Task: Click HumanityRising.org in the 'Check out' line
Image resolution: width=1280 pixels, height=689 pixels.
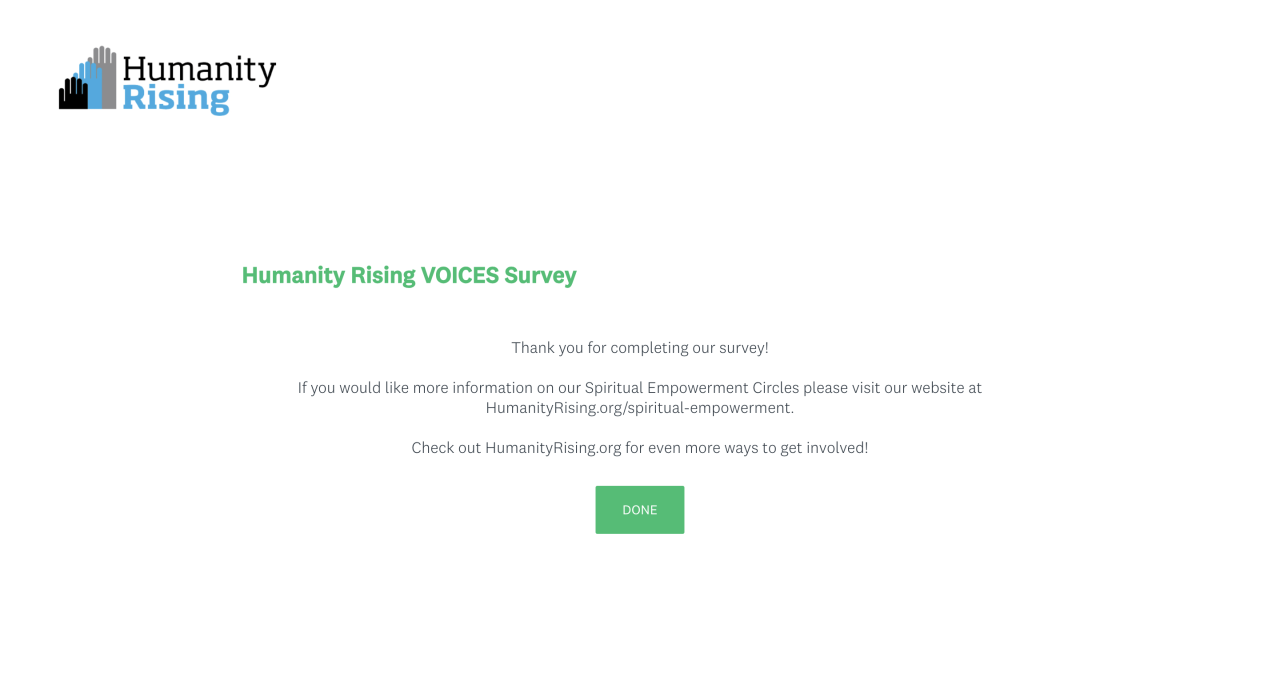Action: 553,448
